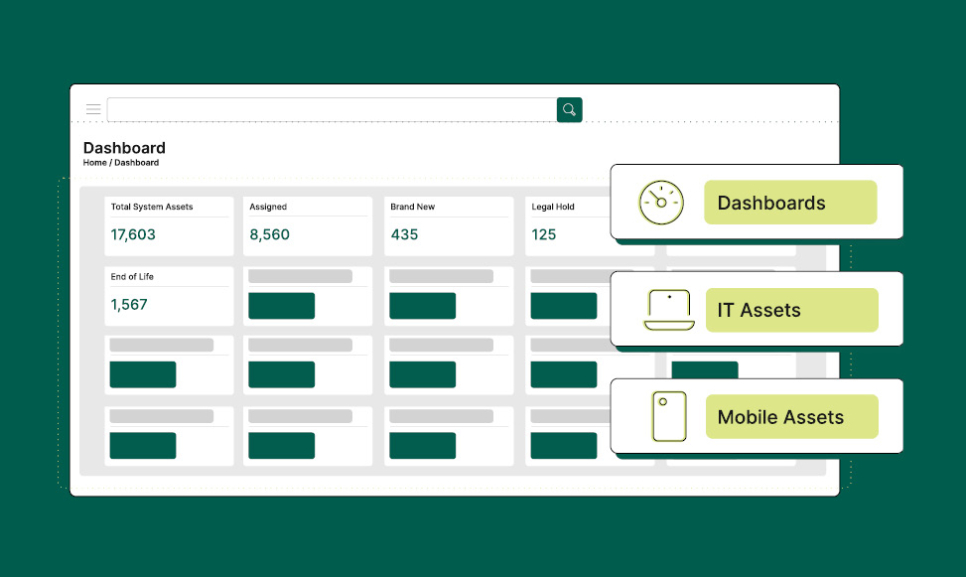Open the hamburger menu icon
The width and height of the screenshot is (966, 577).
click(x=93, y=110)
